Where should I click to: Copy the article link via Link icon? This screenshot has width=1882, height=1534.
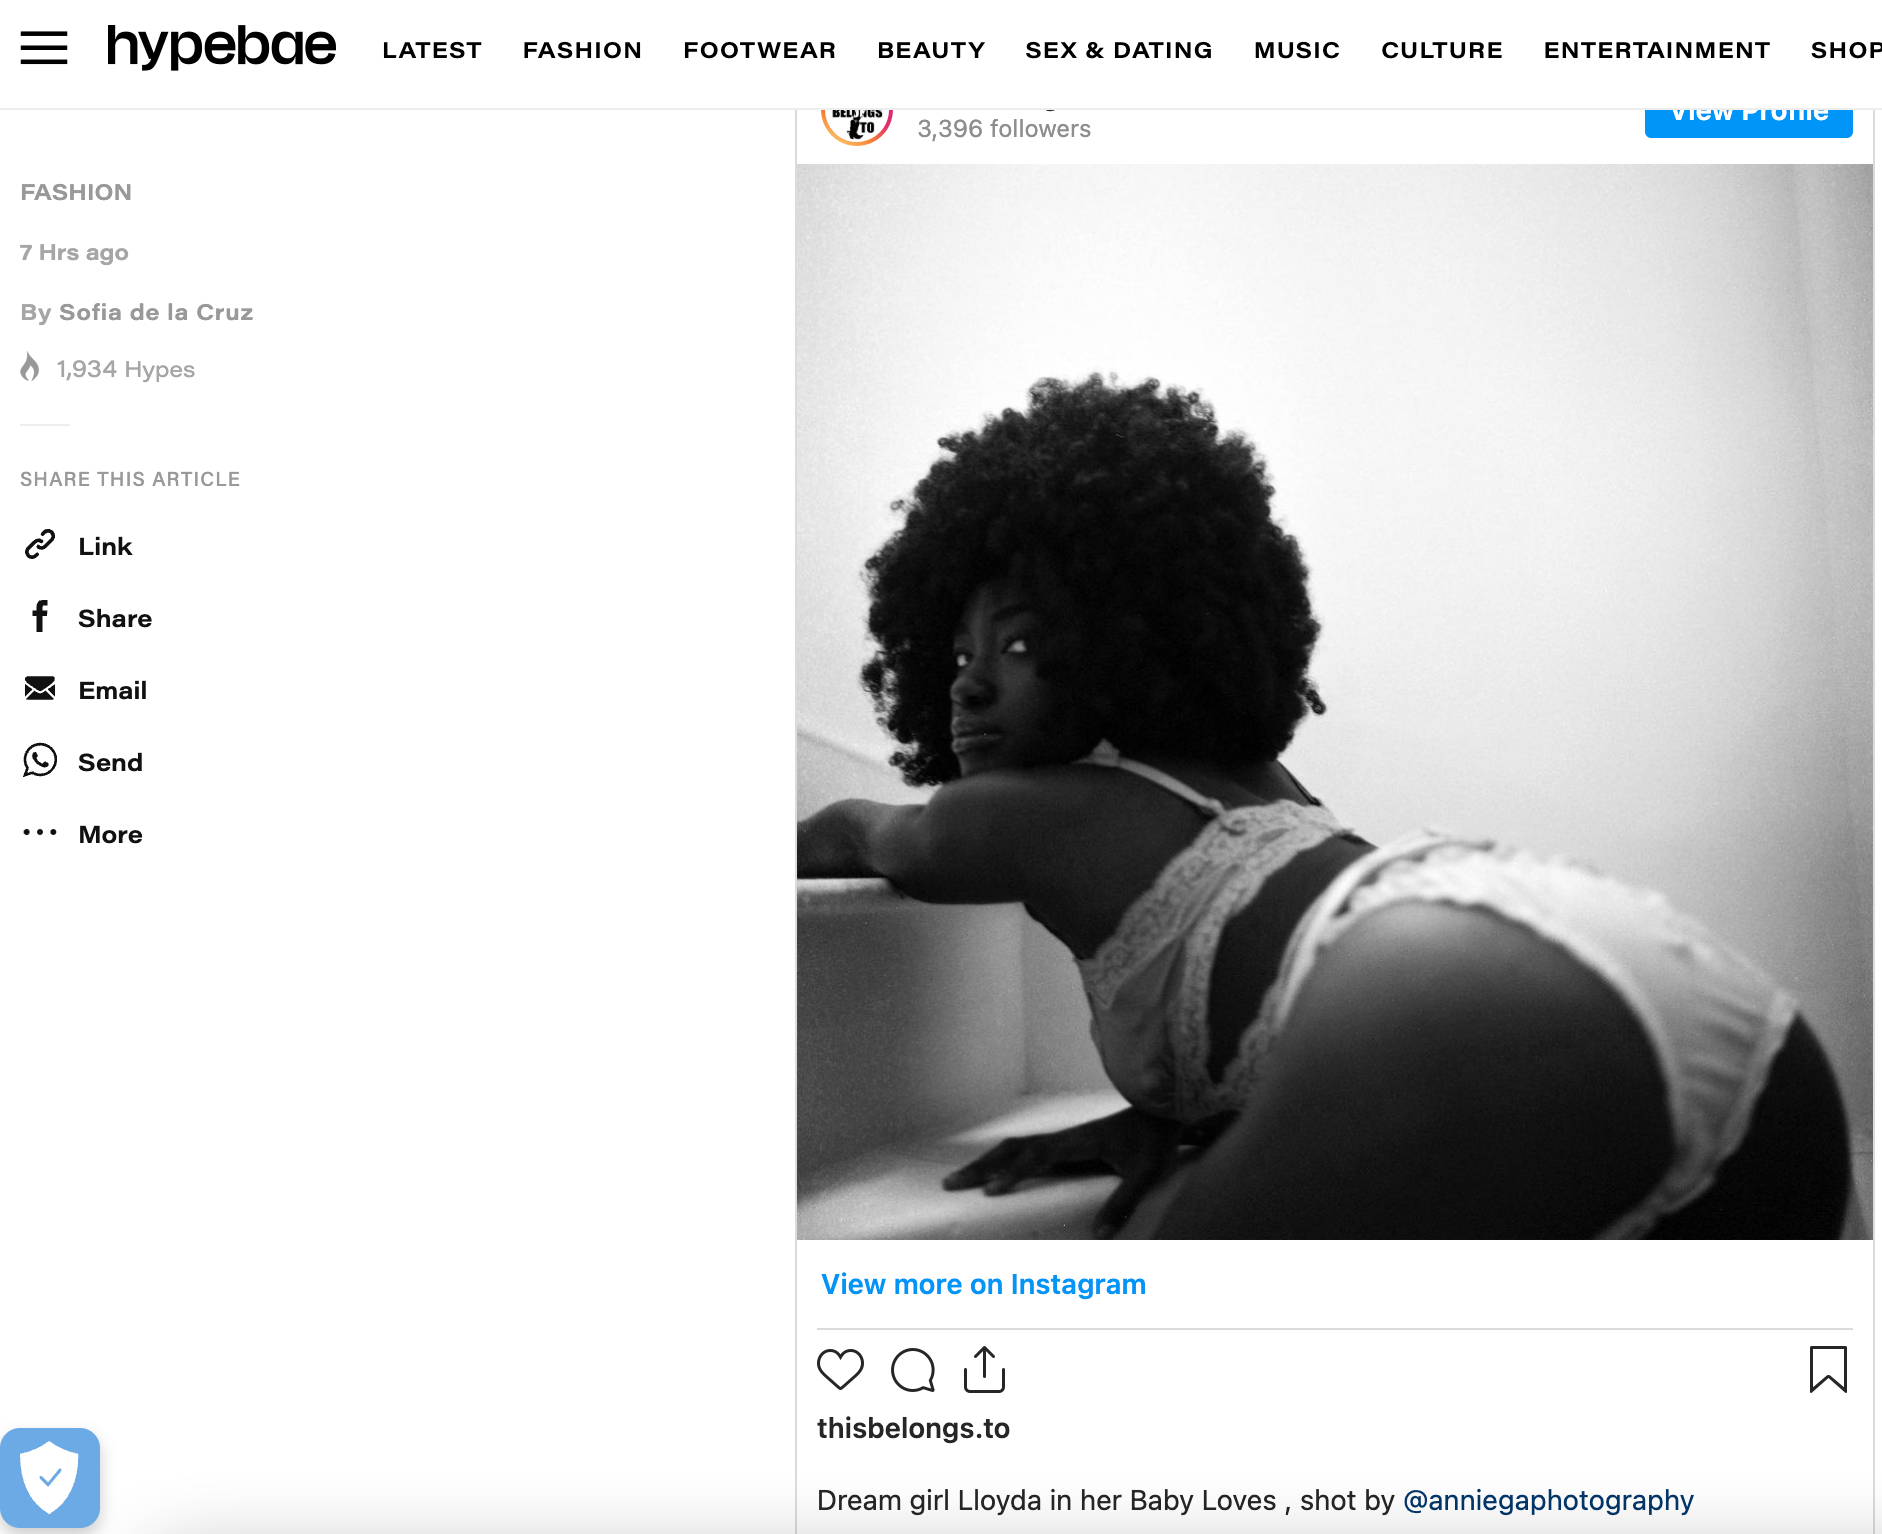(76, 546)
